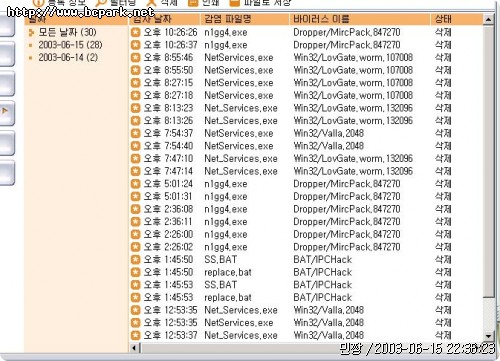This screenshot has height=361, width=500.
Task: Click the entry icon at 오후 8:27:15
Action: pyautogui.click(x=135, y=83)
